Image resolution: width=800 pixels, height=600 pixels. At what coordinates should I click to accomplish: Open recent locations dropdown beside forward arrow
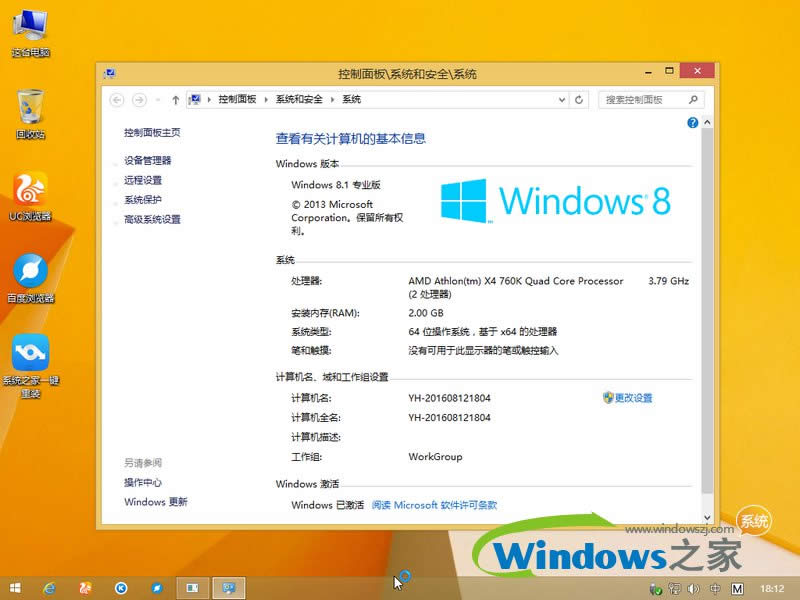(x=158, y=100)
